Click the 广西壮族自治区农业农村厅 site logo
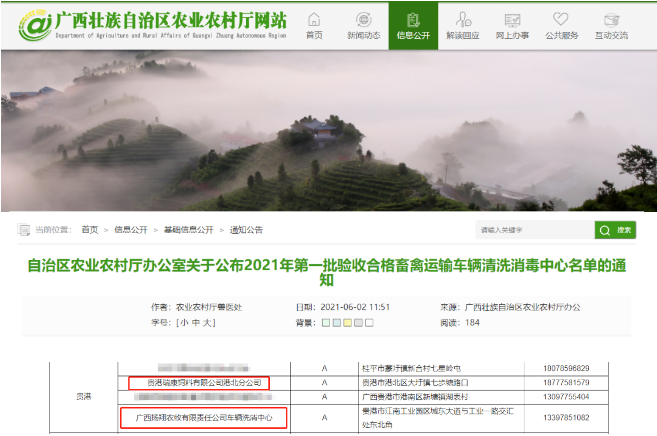The height and width of the screenshot is (436, 657). point(150,25)
